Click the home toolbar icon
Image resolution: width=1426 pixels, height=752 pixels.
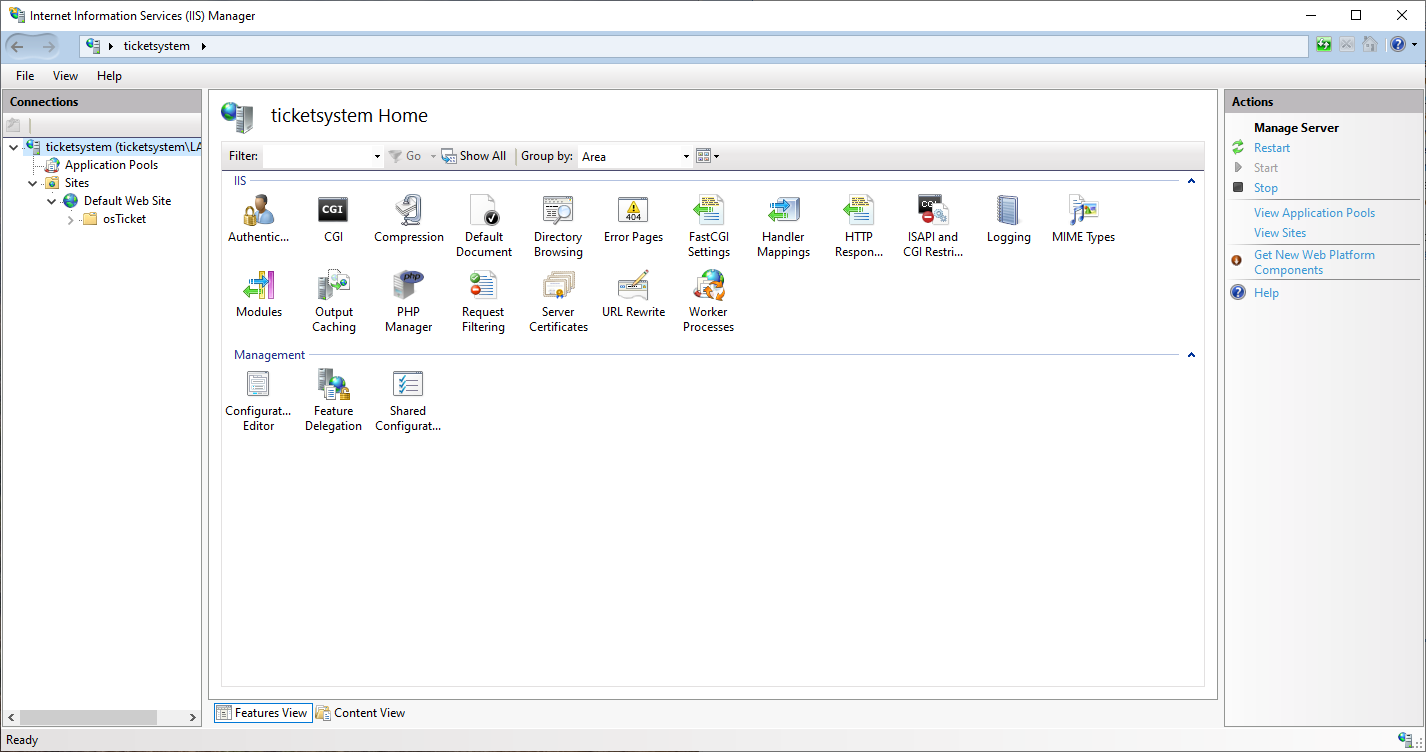click(1370, 45)
